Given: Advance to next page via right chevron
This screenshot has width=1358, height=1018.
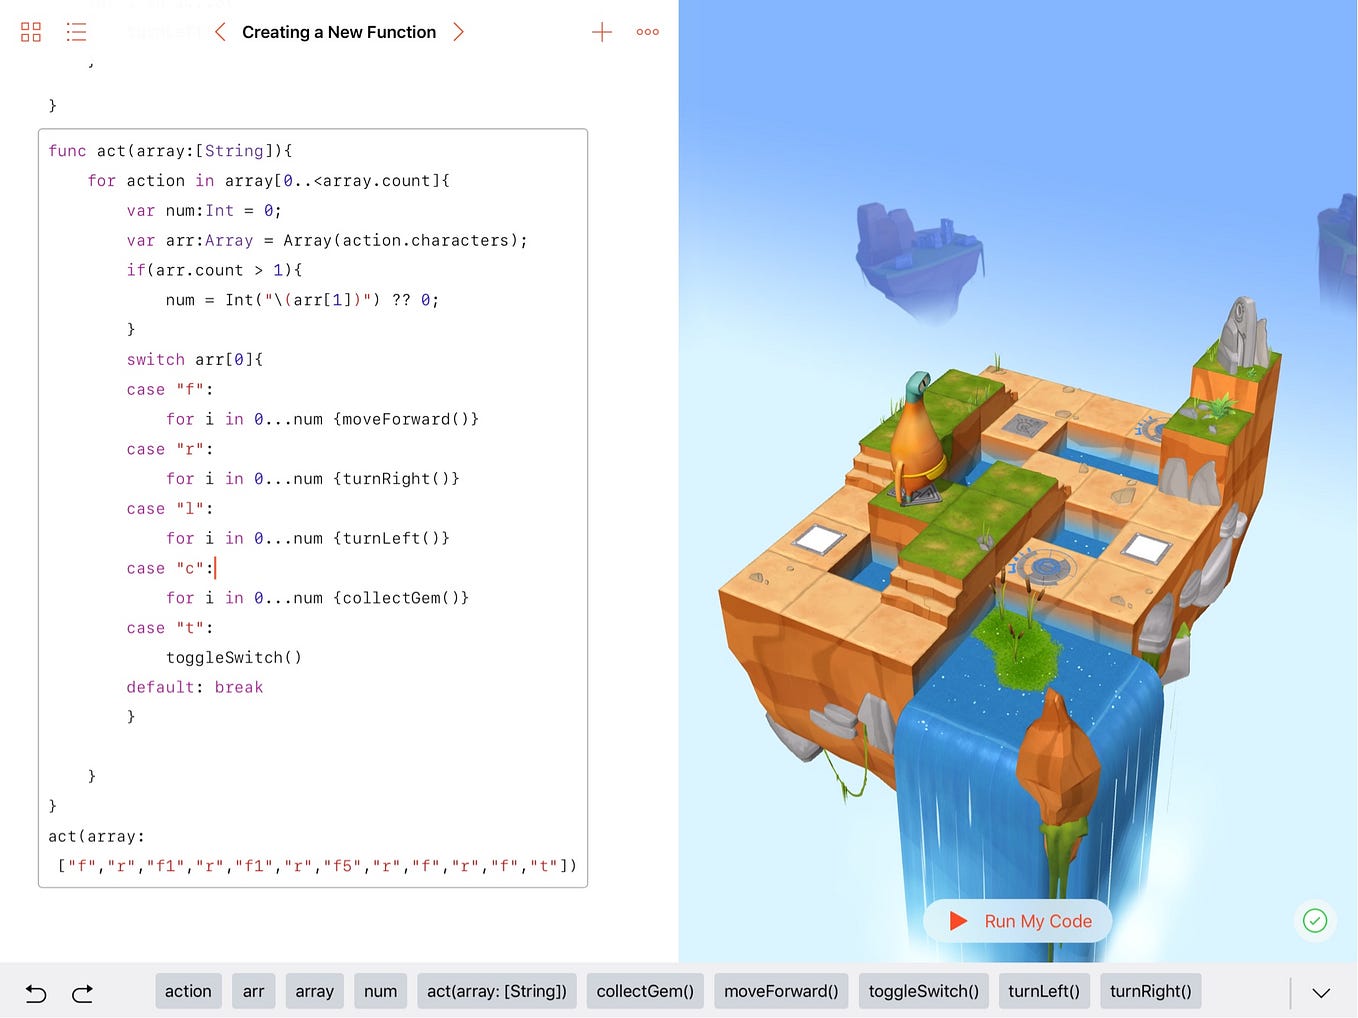Looking at the screenshot, I should [459, 31].
